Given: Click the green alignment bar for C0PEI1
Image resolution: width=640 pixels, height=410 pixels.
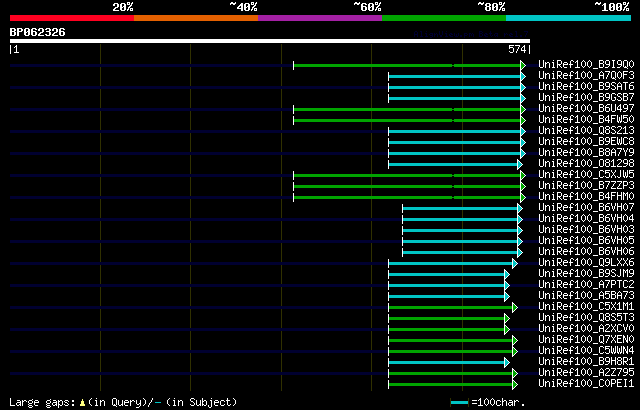Looking at the screenshot, I should click(451, 385).
